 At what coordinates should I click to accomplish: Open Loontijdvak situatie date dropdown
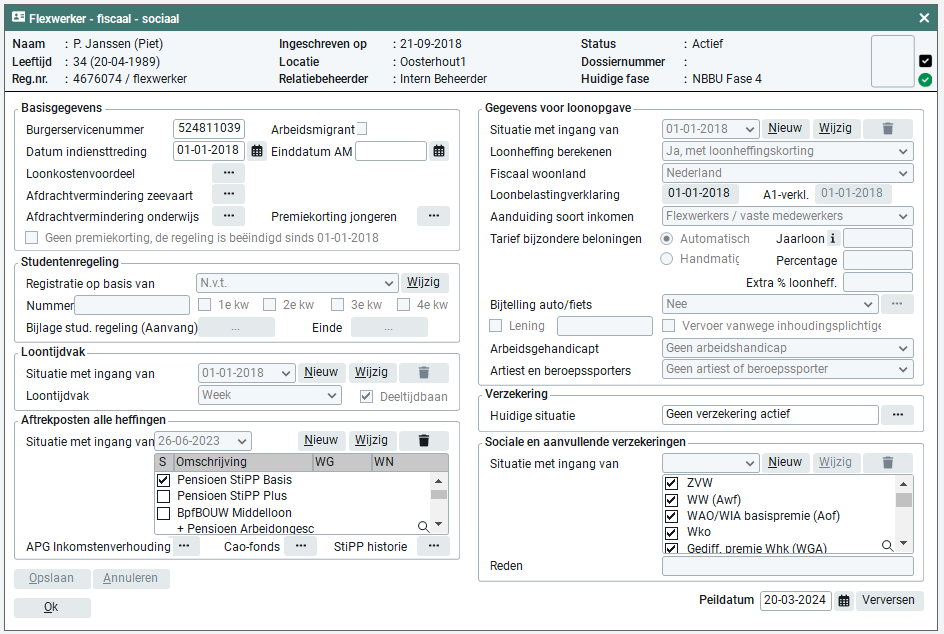pyautogui.click(x=246, y=373)
